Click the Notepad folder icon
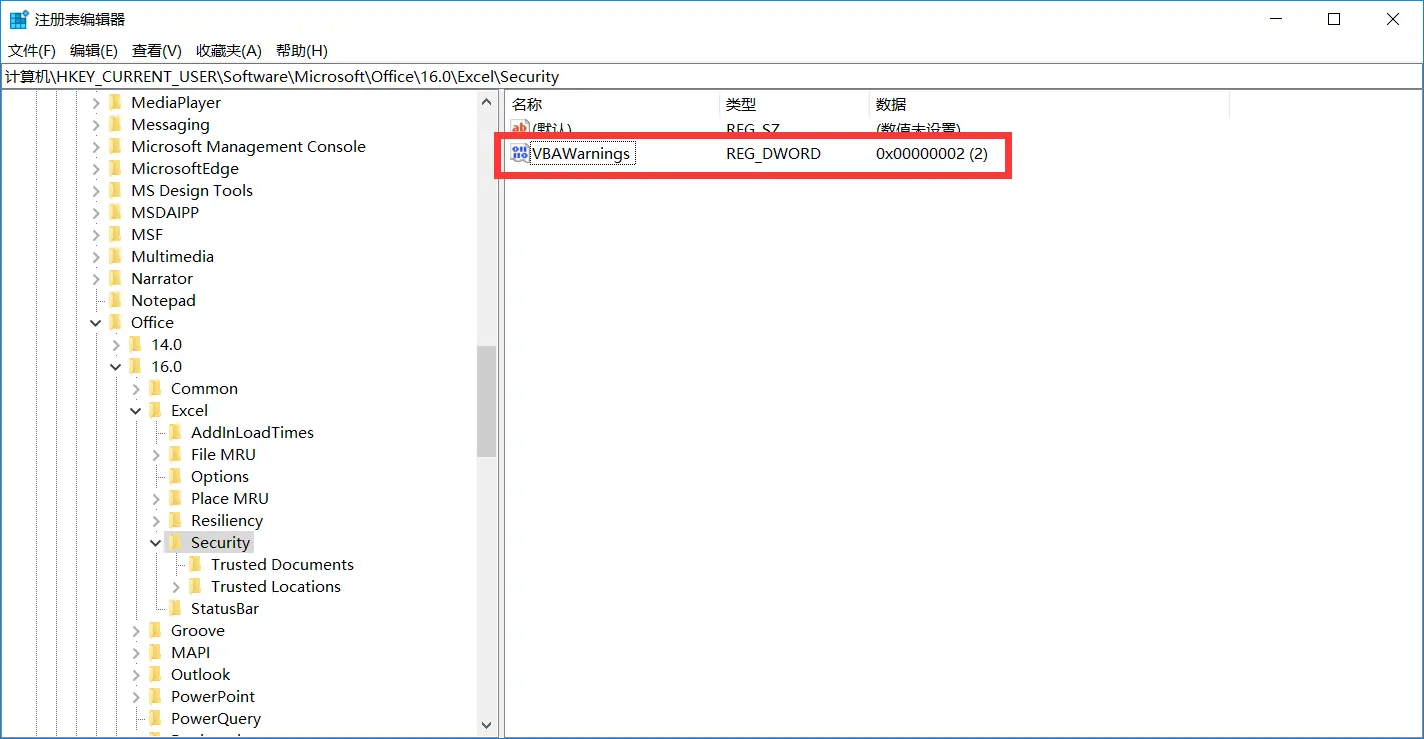Screen dimensions: 1424x739 pyautogui.click(x=115, y=300)
